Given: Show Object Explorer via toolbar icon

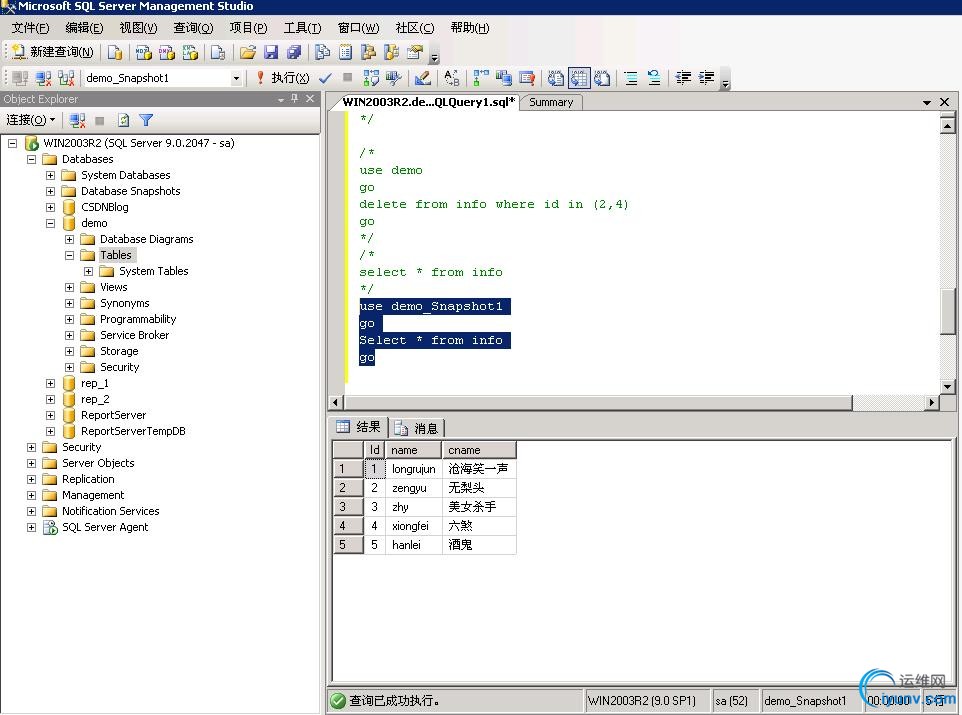Looking at the screenshot, I should click(x=369, y=53).
